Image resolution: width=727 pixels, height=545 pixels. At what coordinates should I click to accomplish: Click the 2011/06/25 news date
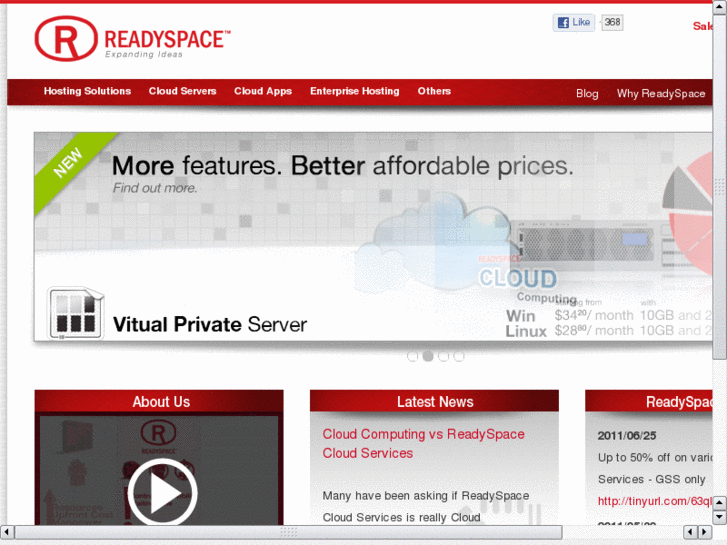point(627,436)
